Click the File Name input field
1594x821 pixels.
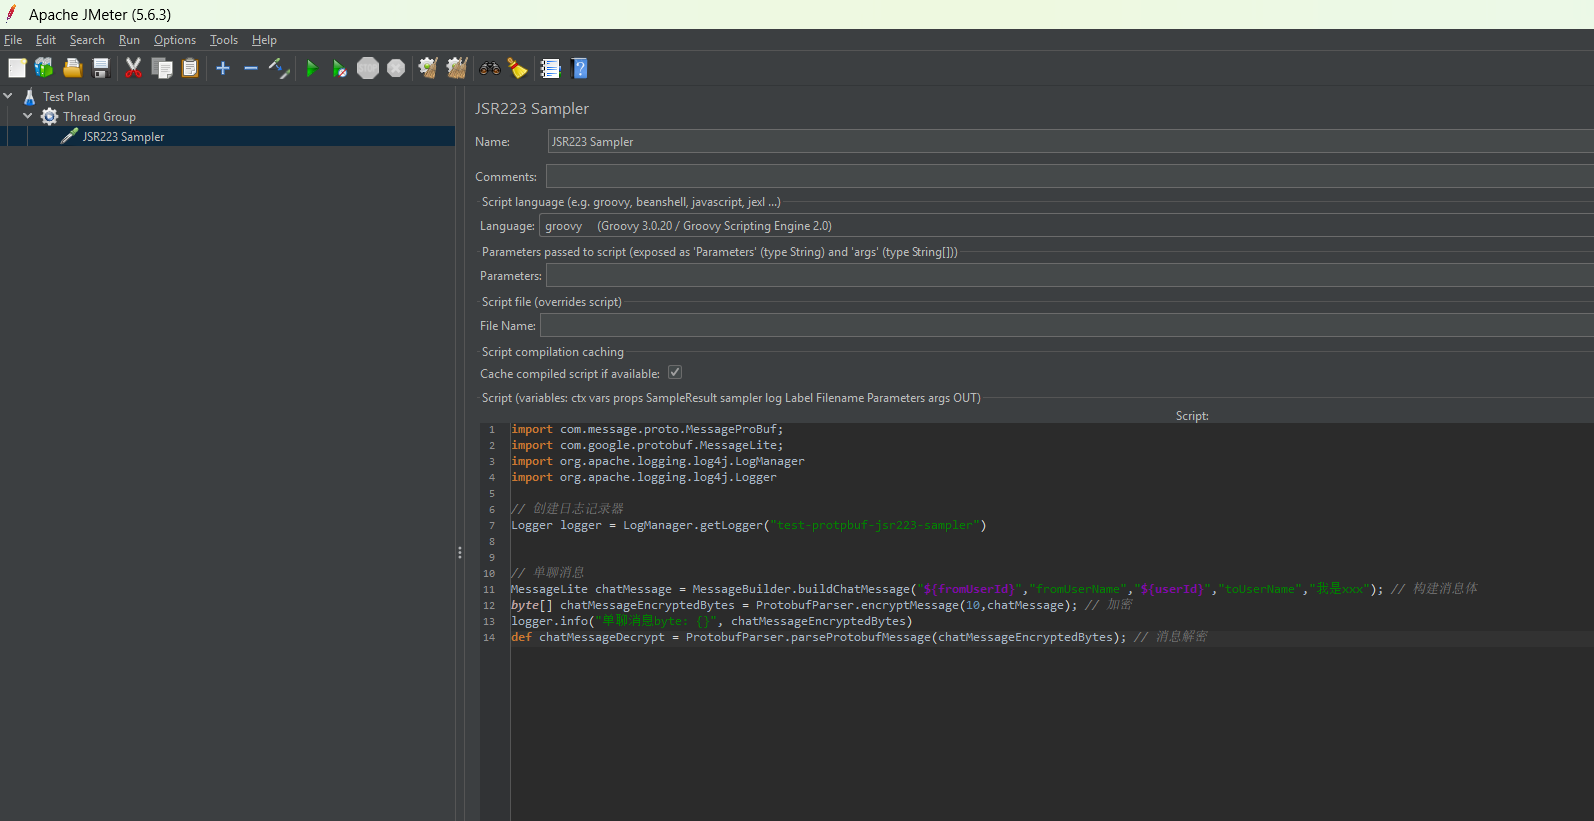click(x=1067, y=325)
